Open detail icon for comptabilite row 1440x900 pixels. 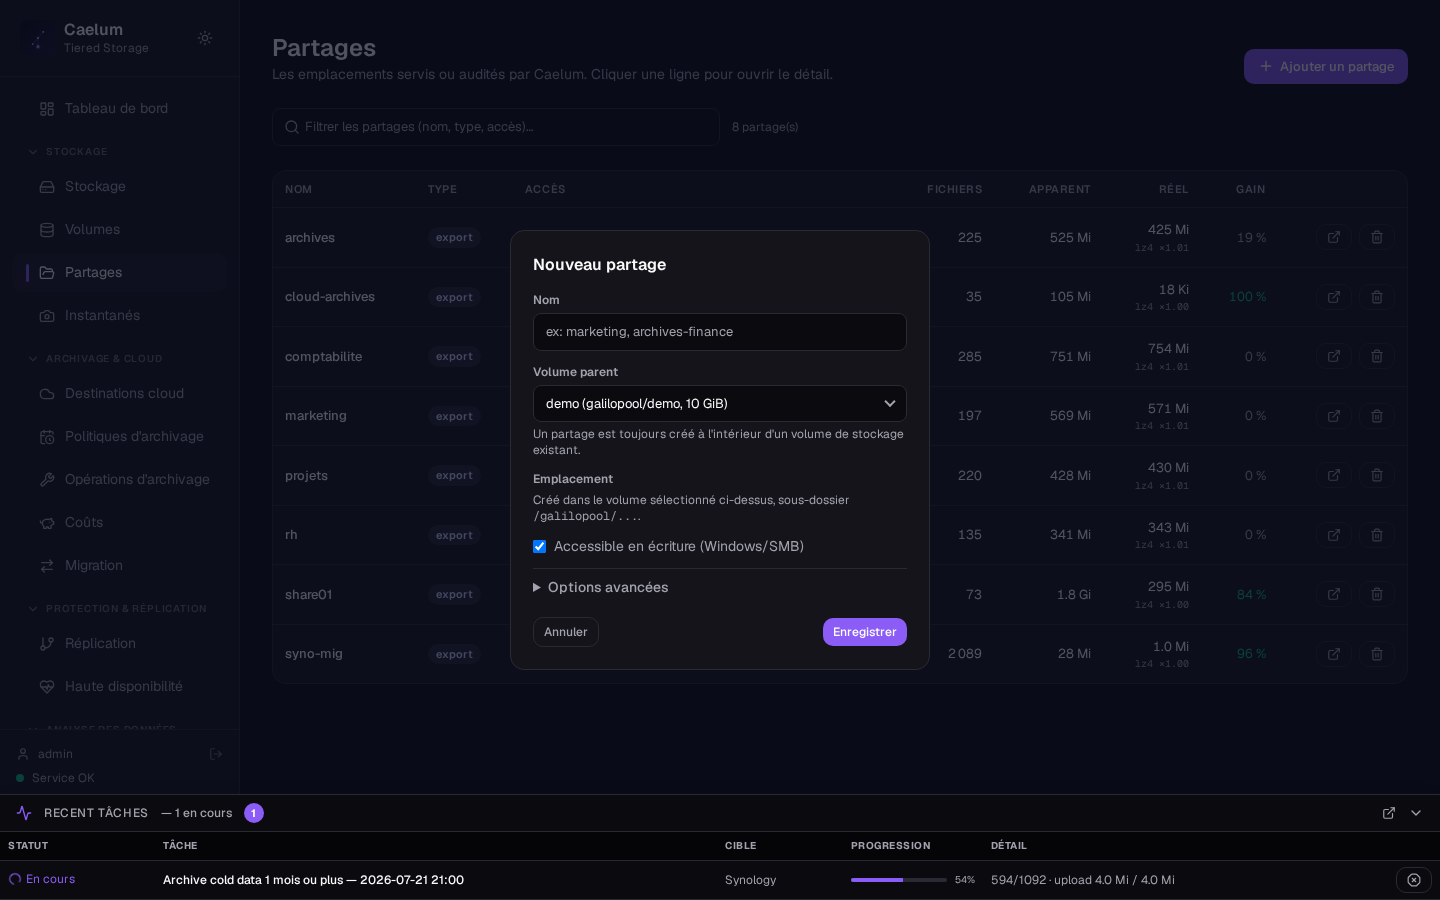[x=1334, y=356]
